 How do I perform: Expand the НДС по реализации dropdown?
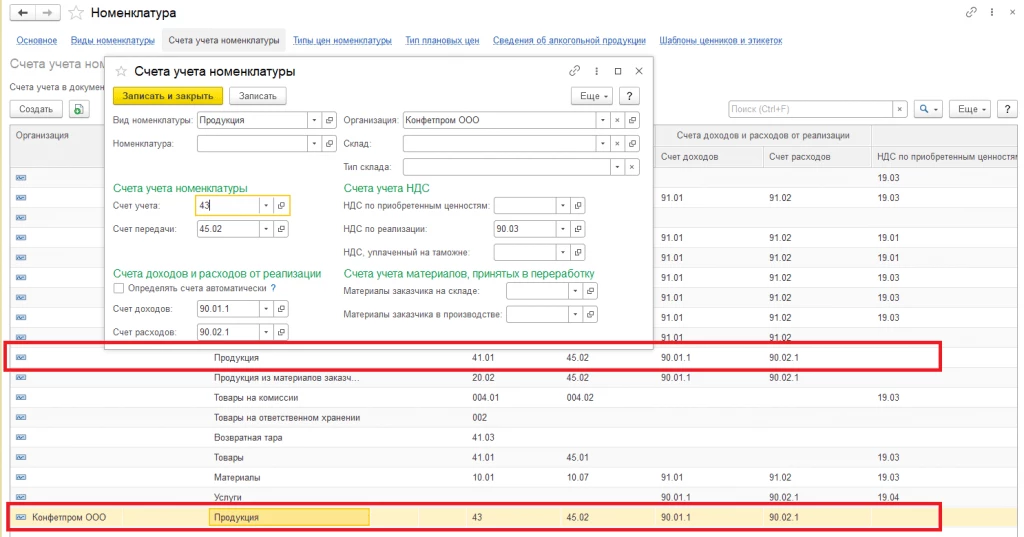point(563,229)
